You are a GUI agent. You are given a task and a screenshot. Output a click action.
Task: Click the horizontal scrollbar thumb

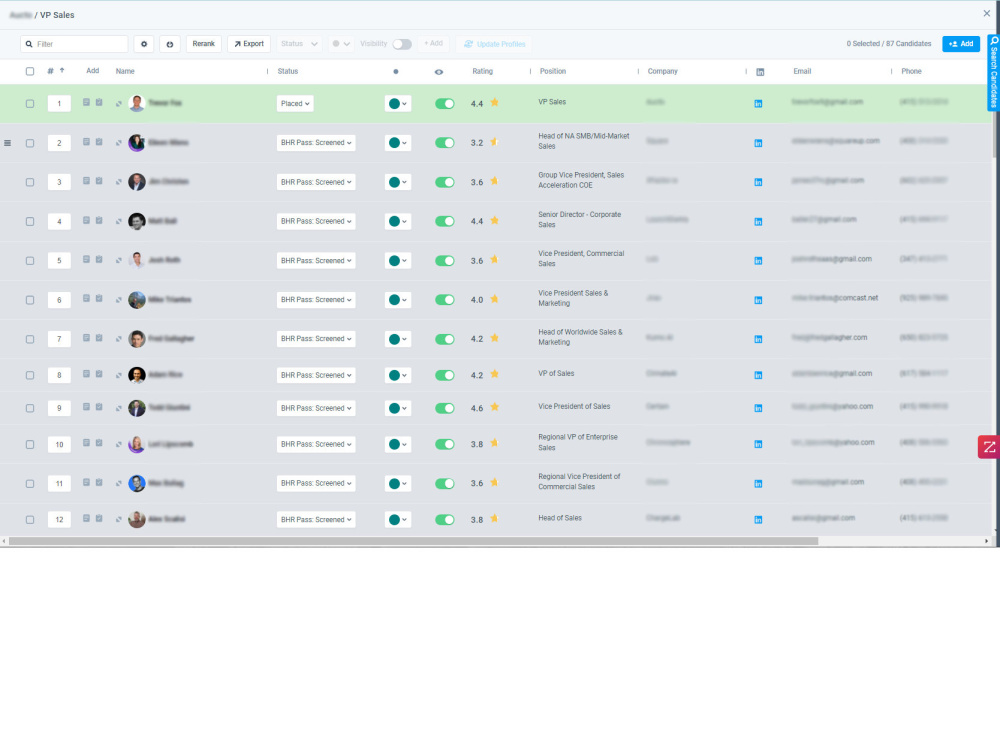[413, 541]
